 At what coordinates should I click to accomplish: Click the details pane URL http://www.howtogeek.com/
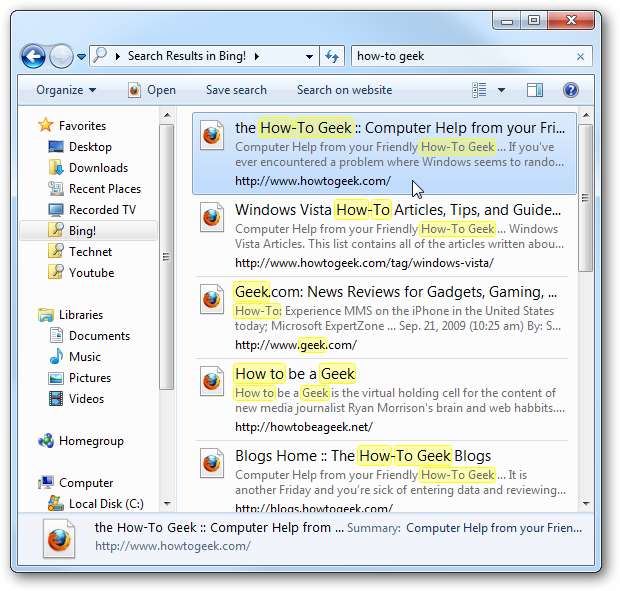tap(173, 546)
